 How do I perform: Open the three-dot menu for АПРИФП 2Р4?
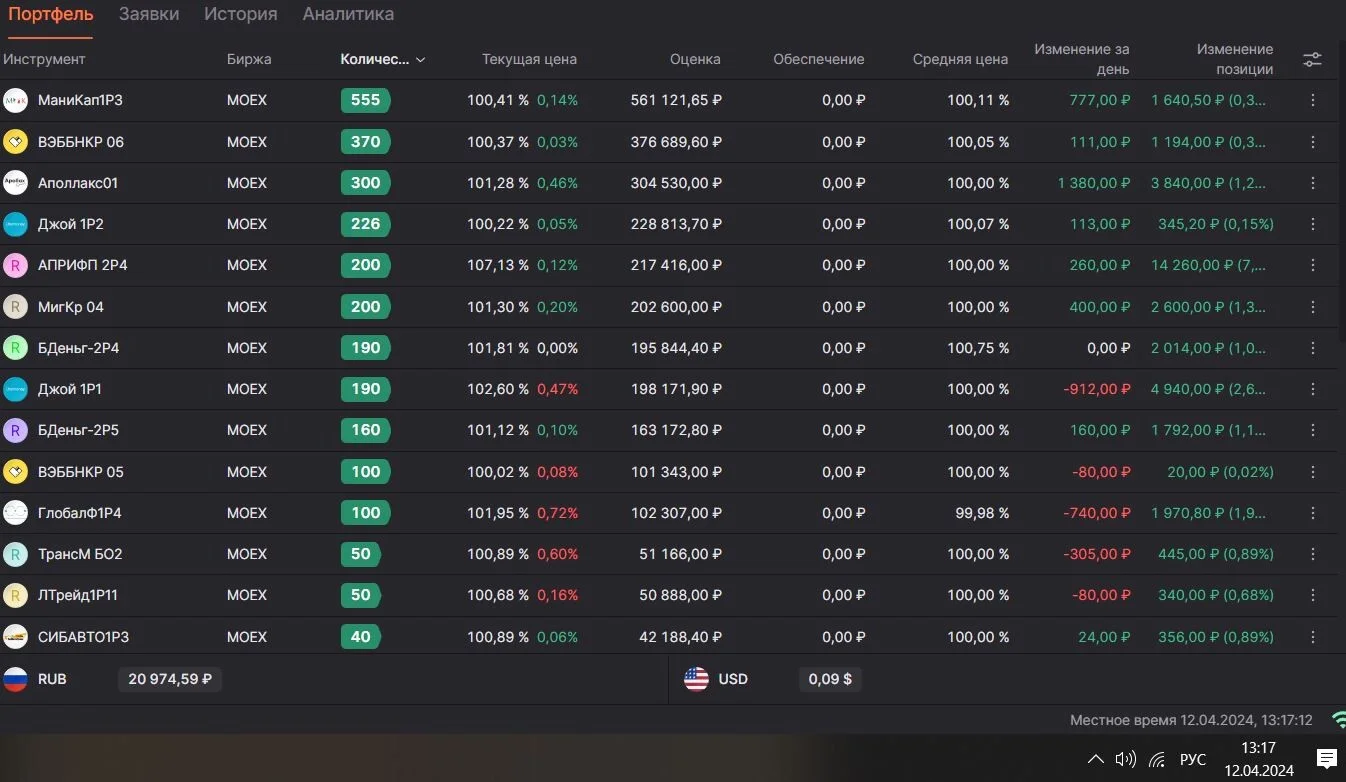click(x=1313, y=265)
